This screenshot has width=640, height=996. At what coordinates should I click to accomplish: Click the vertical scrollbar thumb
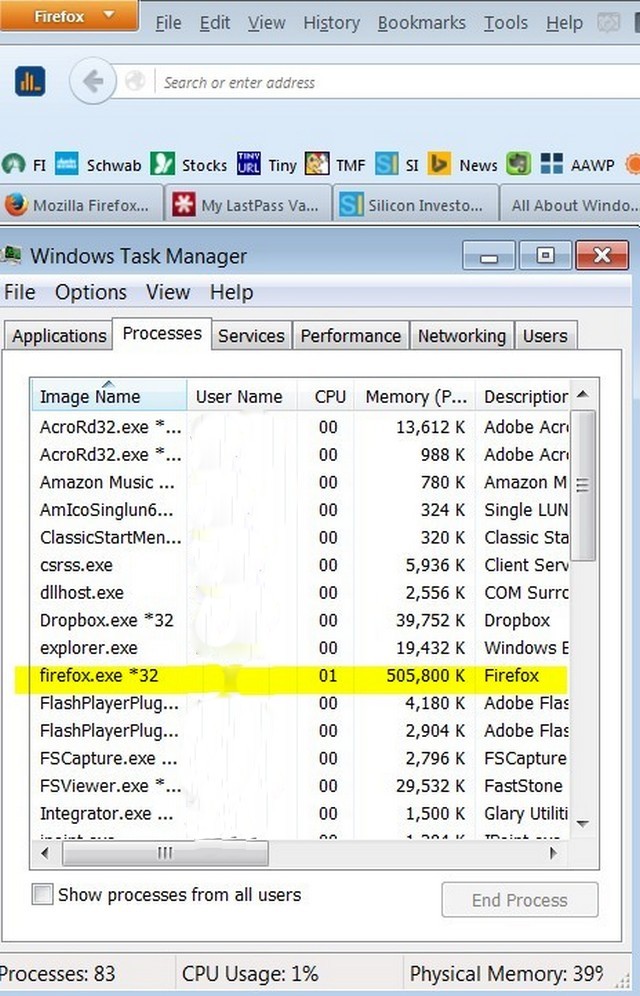point(583,485)
